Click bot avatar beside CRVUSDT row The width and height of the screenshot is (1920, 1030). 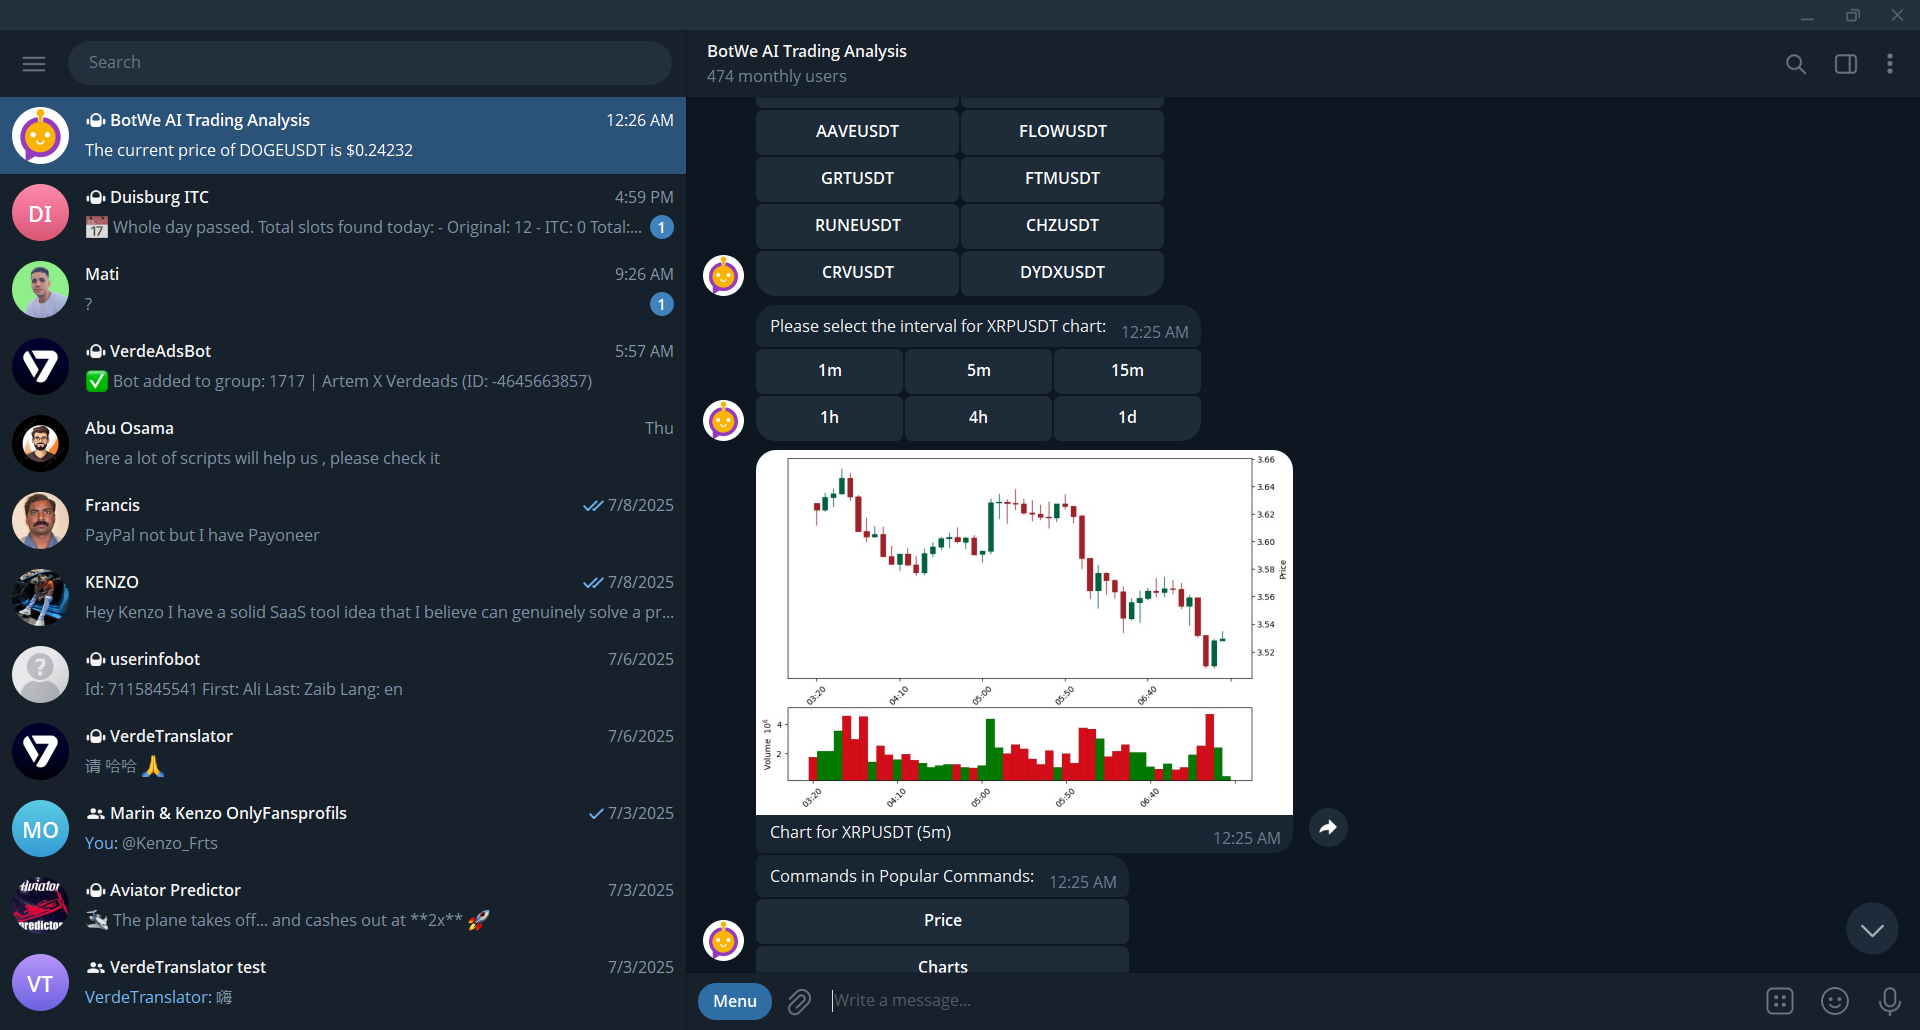(723, 275)
